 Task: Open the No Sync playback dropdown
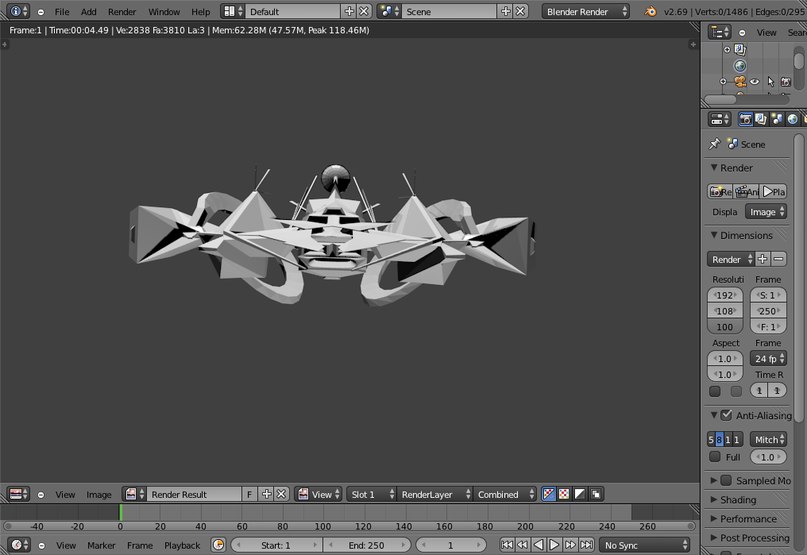[646, 545]
